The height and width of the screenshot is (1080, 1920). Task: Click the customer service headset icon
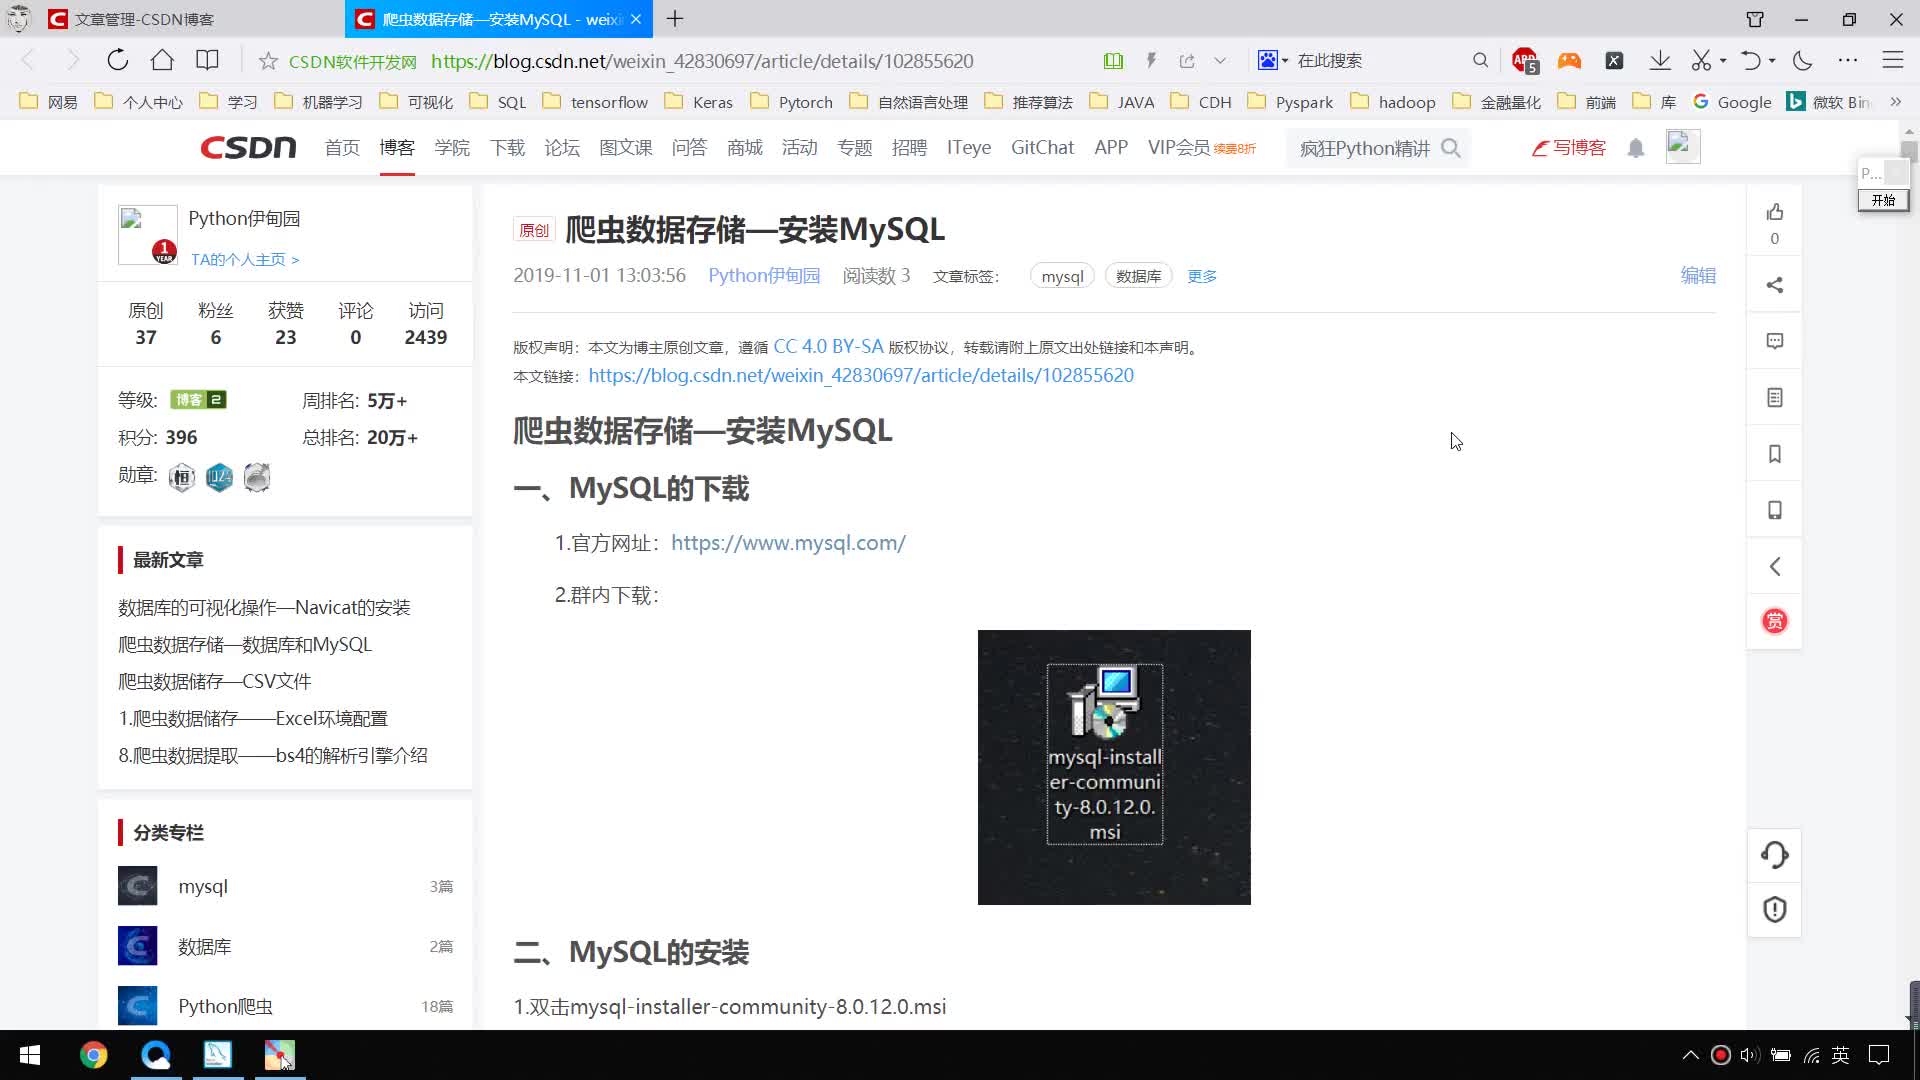coord(1774,855)
